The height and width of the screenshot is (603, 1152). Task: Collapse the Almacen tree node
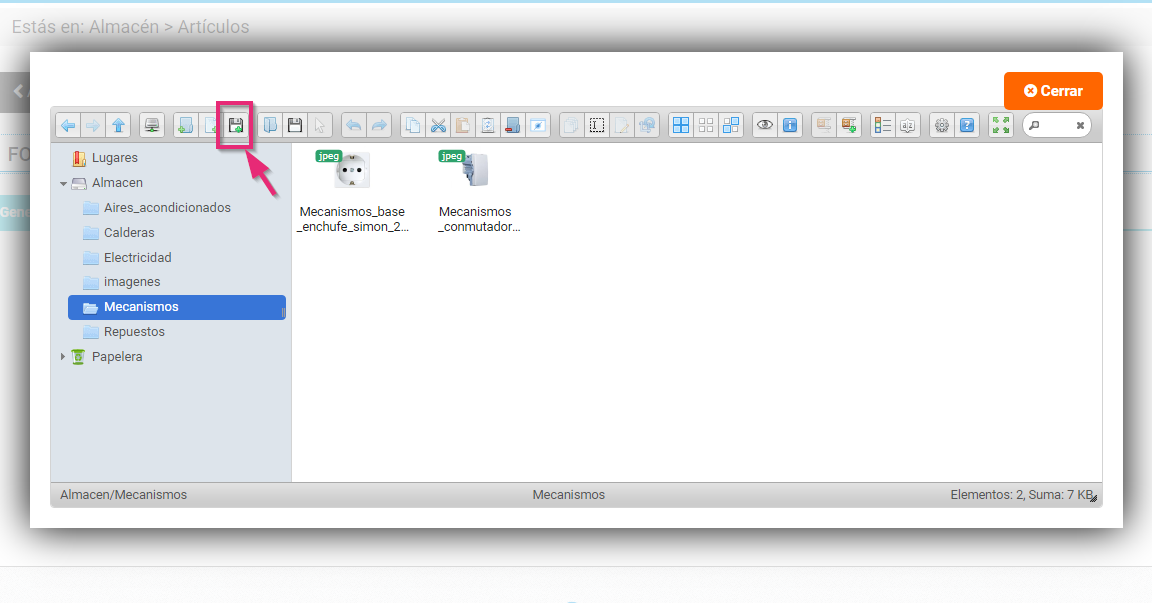[63, 182]
